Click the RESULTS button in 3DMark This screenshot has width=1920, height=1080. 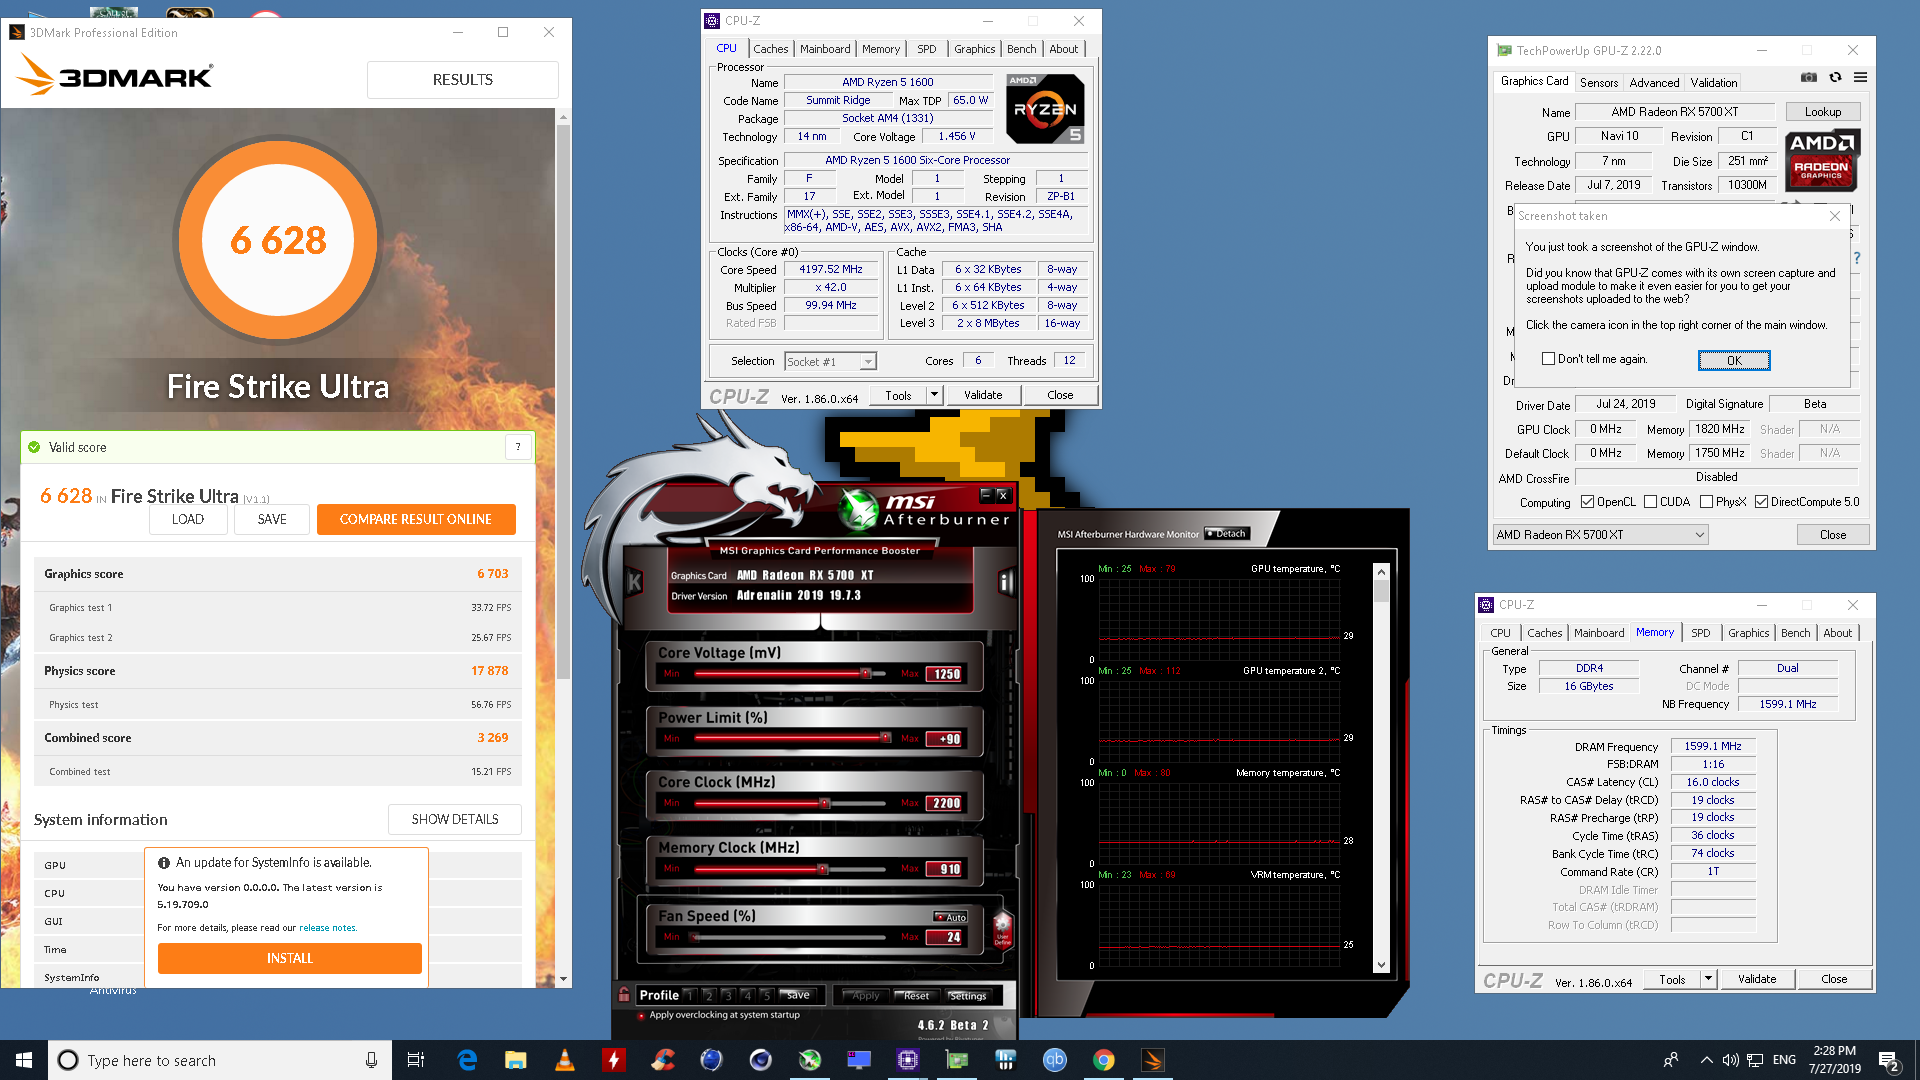tap(462, 80)
